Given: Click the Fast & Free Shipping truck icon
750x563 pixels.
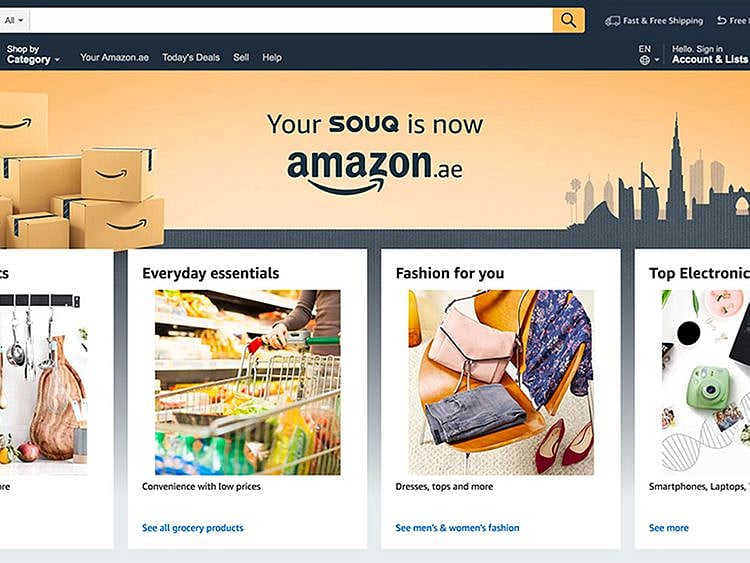Looking at the screenshot, I should tap(612, 21).
